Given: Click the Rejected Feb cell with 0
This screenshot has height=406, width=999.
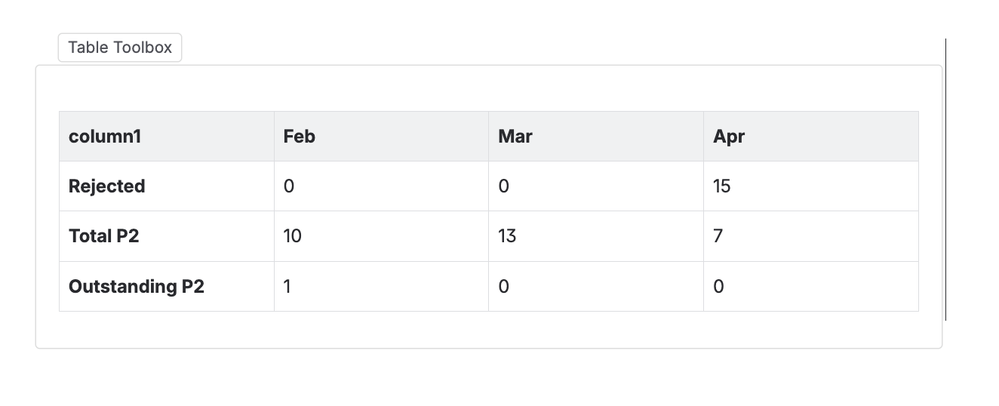Looking at the screenshot, I should (382, 186).
